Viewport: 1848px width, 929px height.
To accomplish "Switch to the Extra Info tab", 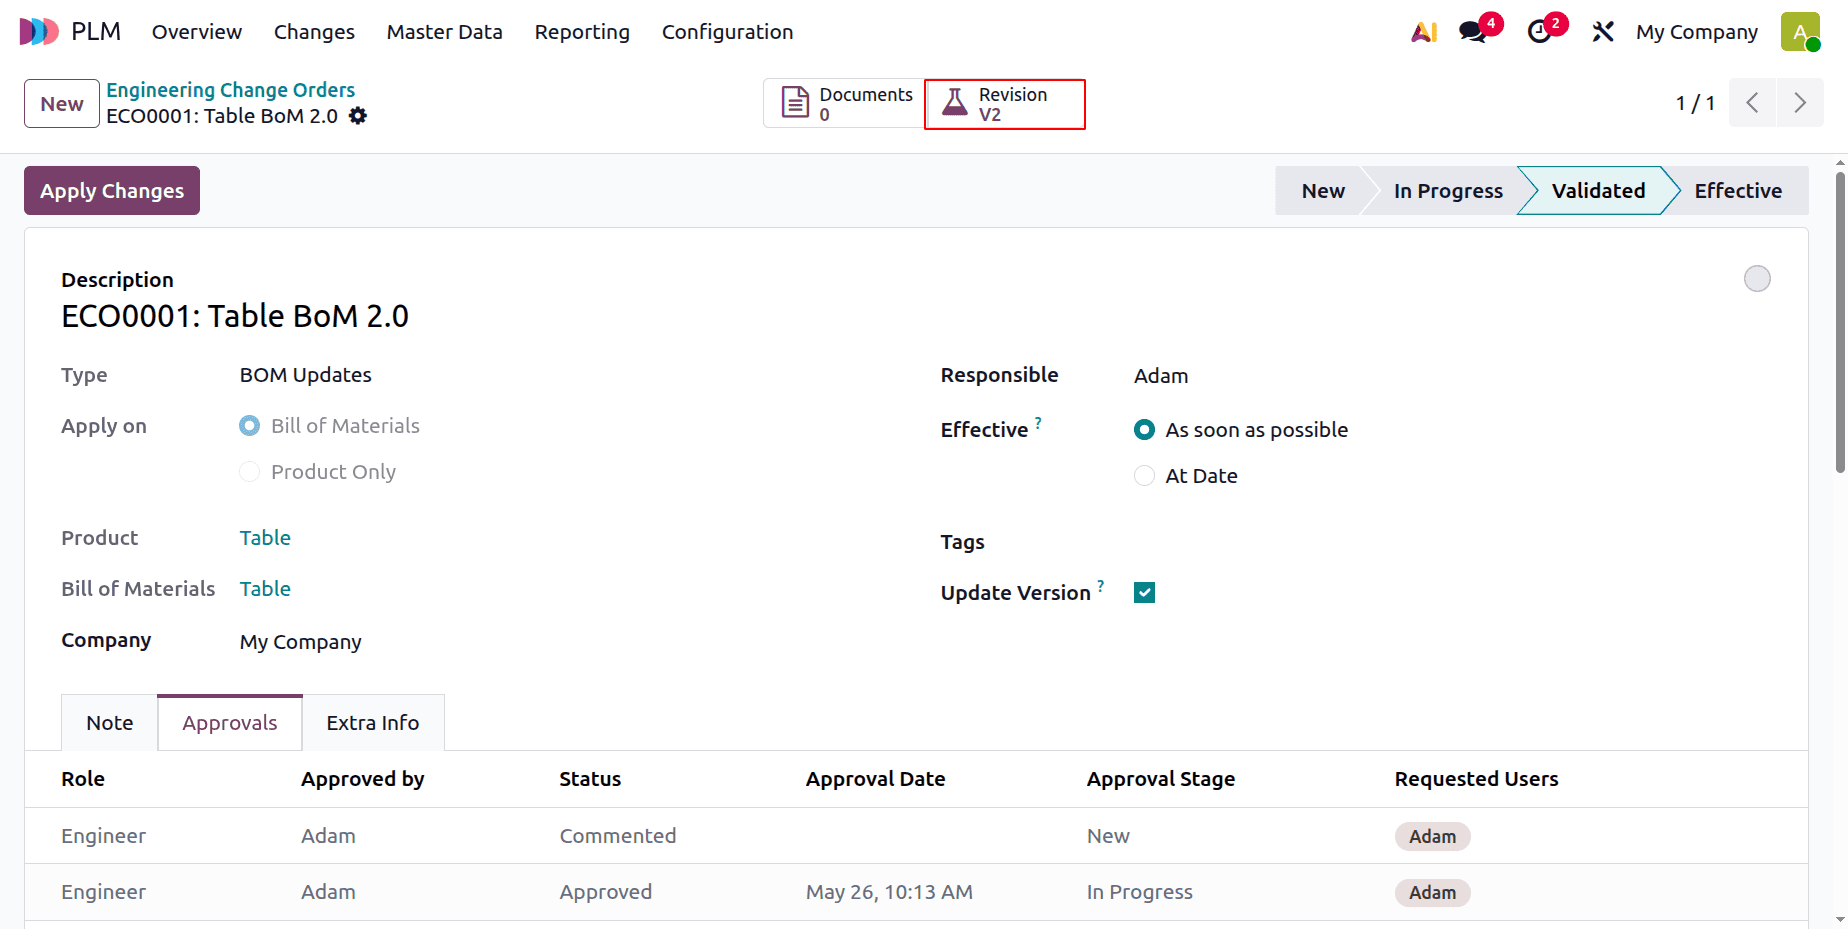I will coord(373,723).
